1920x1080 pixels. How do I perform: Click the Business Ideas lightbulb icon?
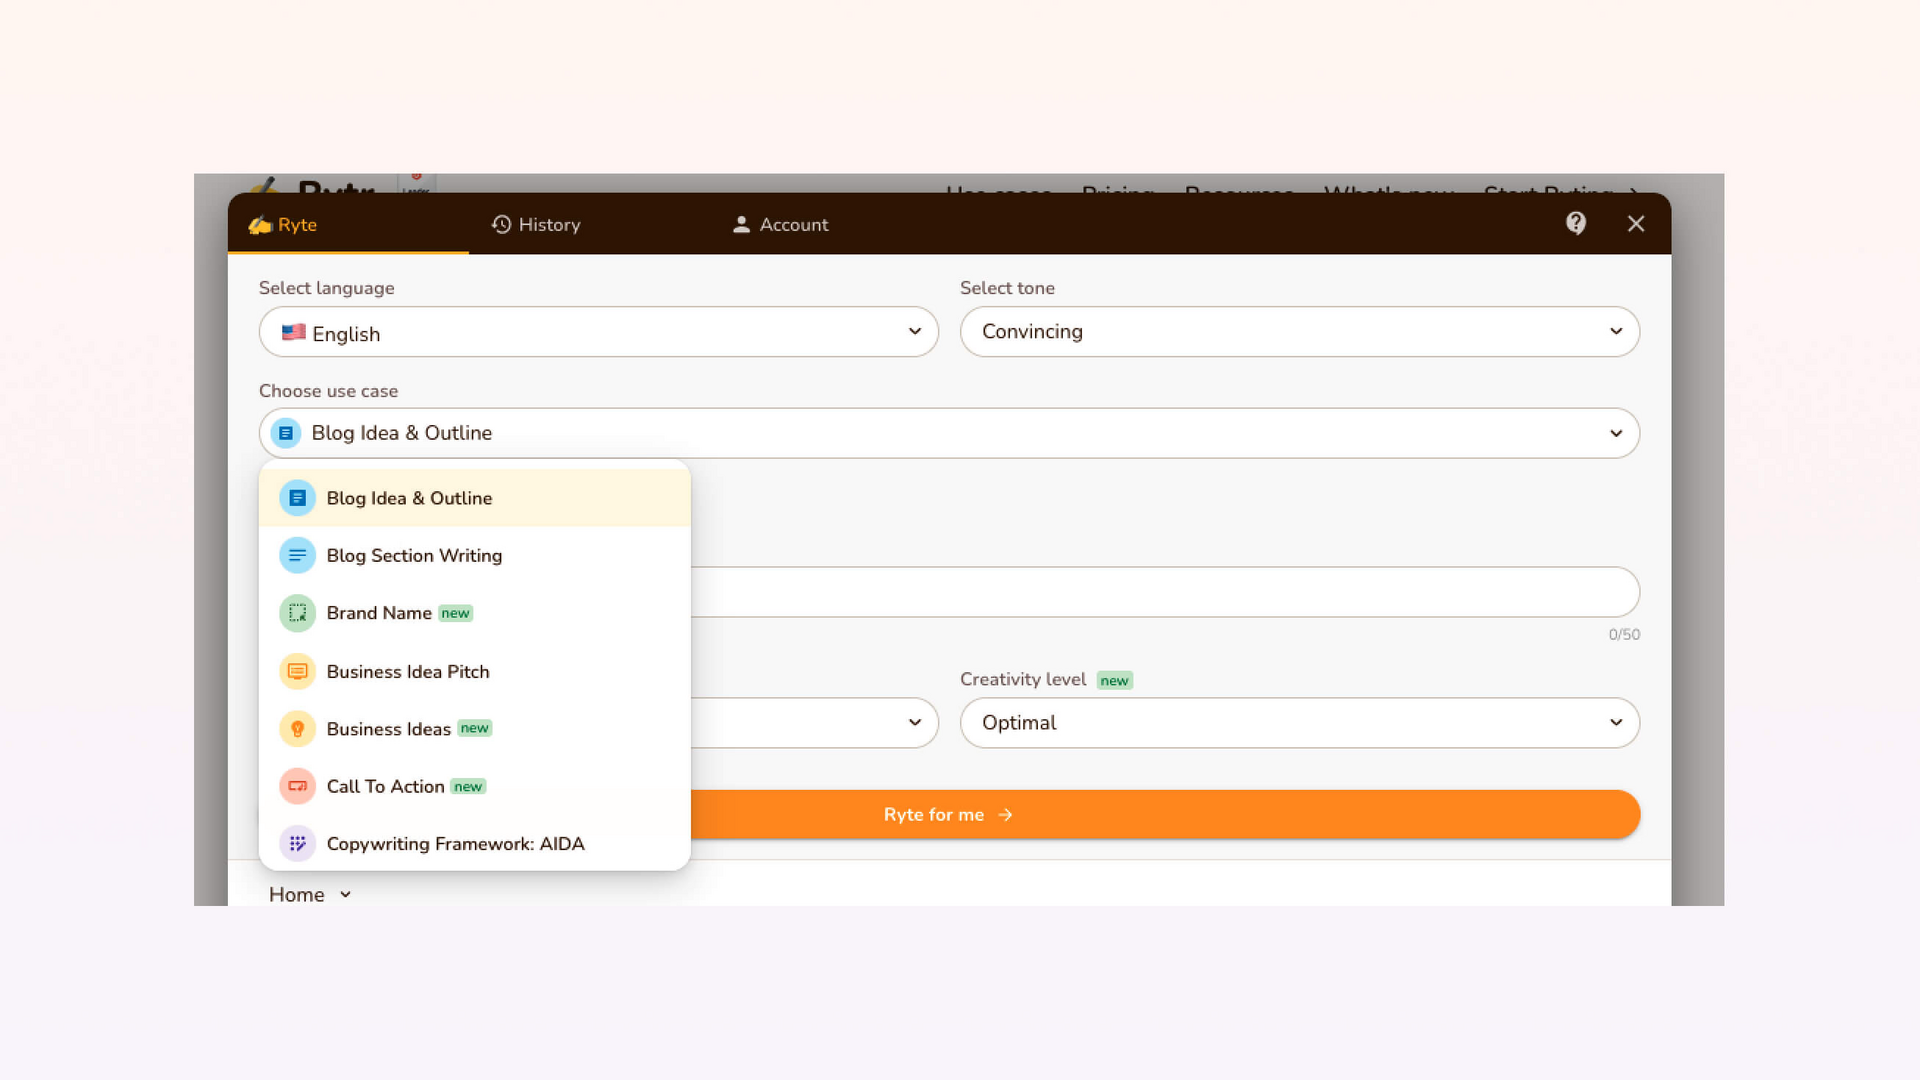[296, 728]
